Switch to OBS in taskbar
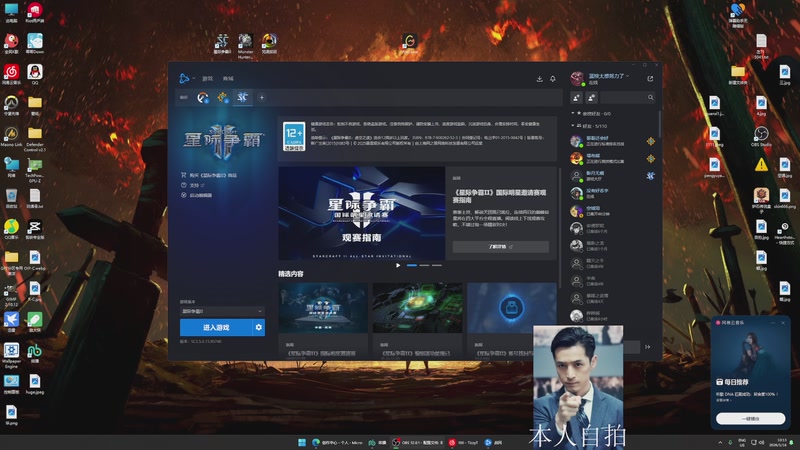The height and width of the screenshot is (450, 800). [x=417, y=442]
